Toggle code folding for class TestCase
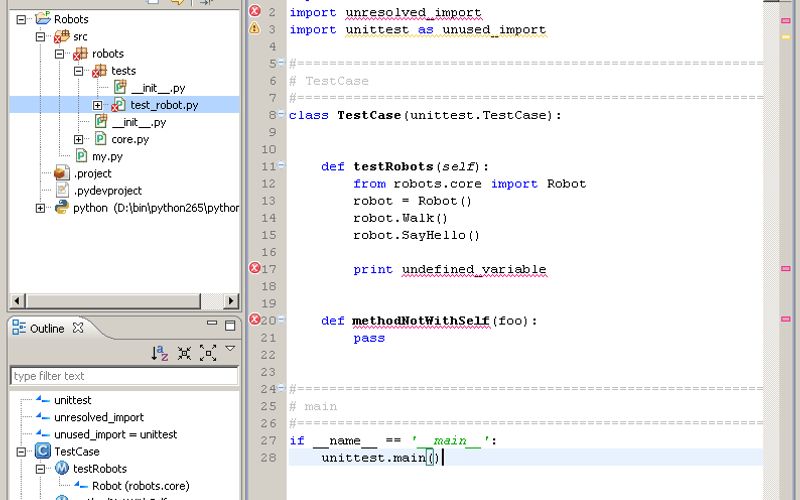800x500 pixels. [x=280, y=115]
